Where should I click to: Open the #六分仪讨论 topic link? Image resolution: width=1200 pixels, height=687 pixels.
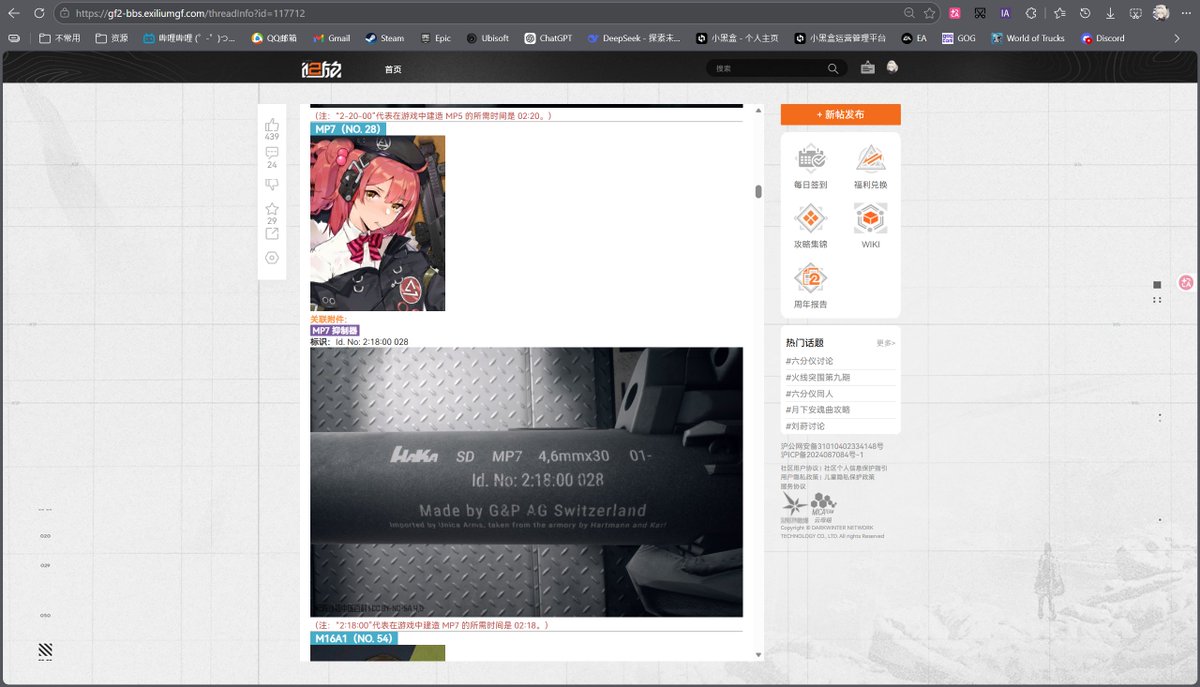810,360
